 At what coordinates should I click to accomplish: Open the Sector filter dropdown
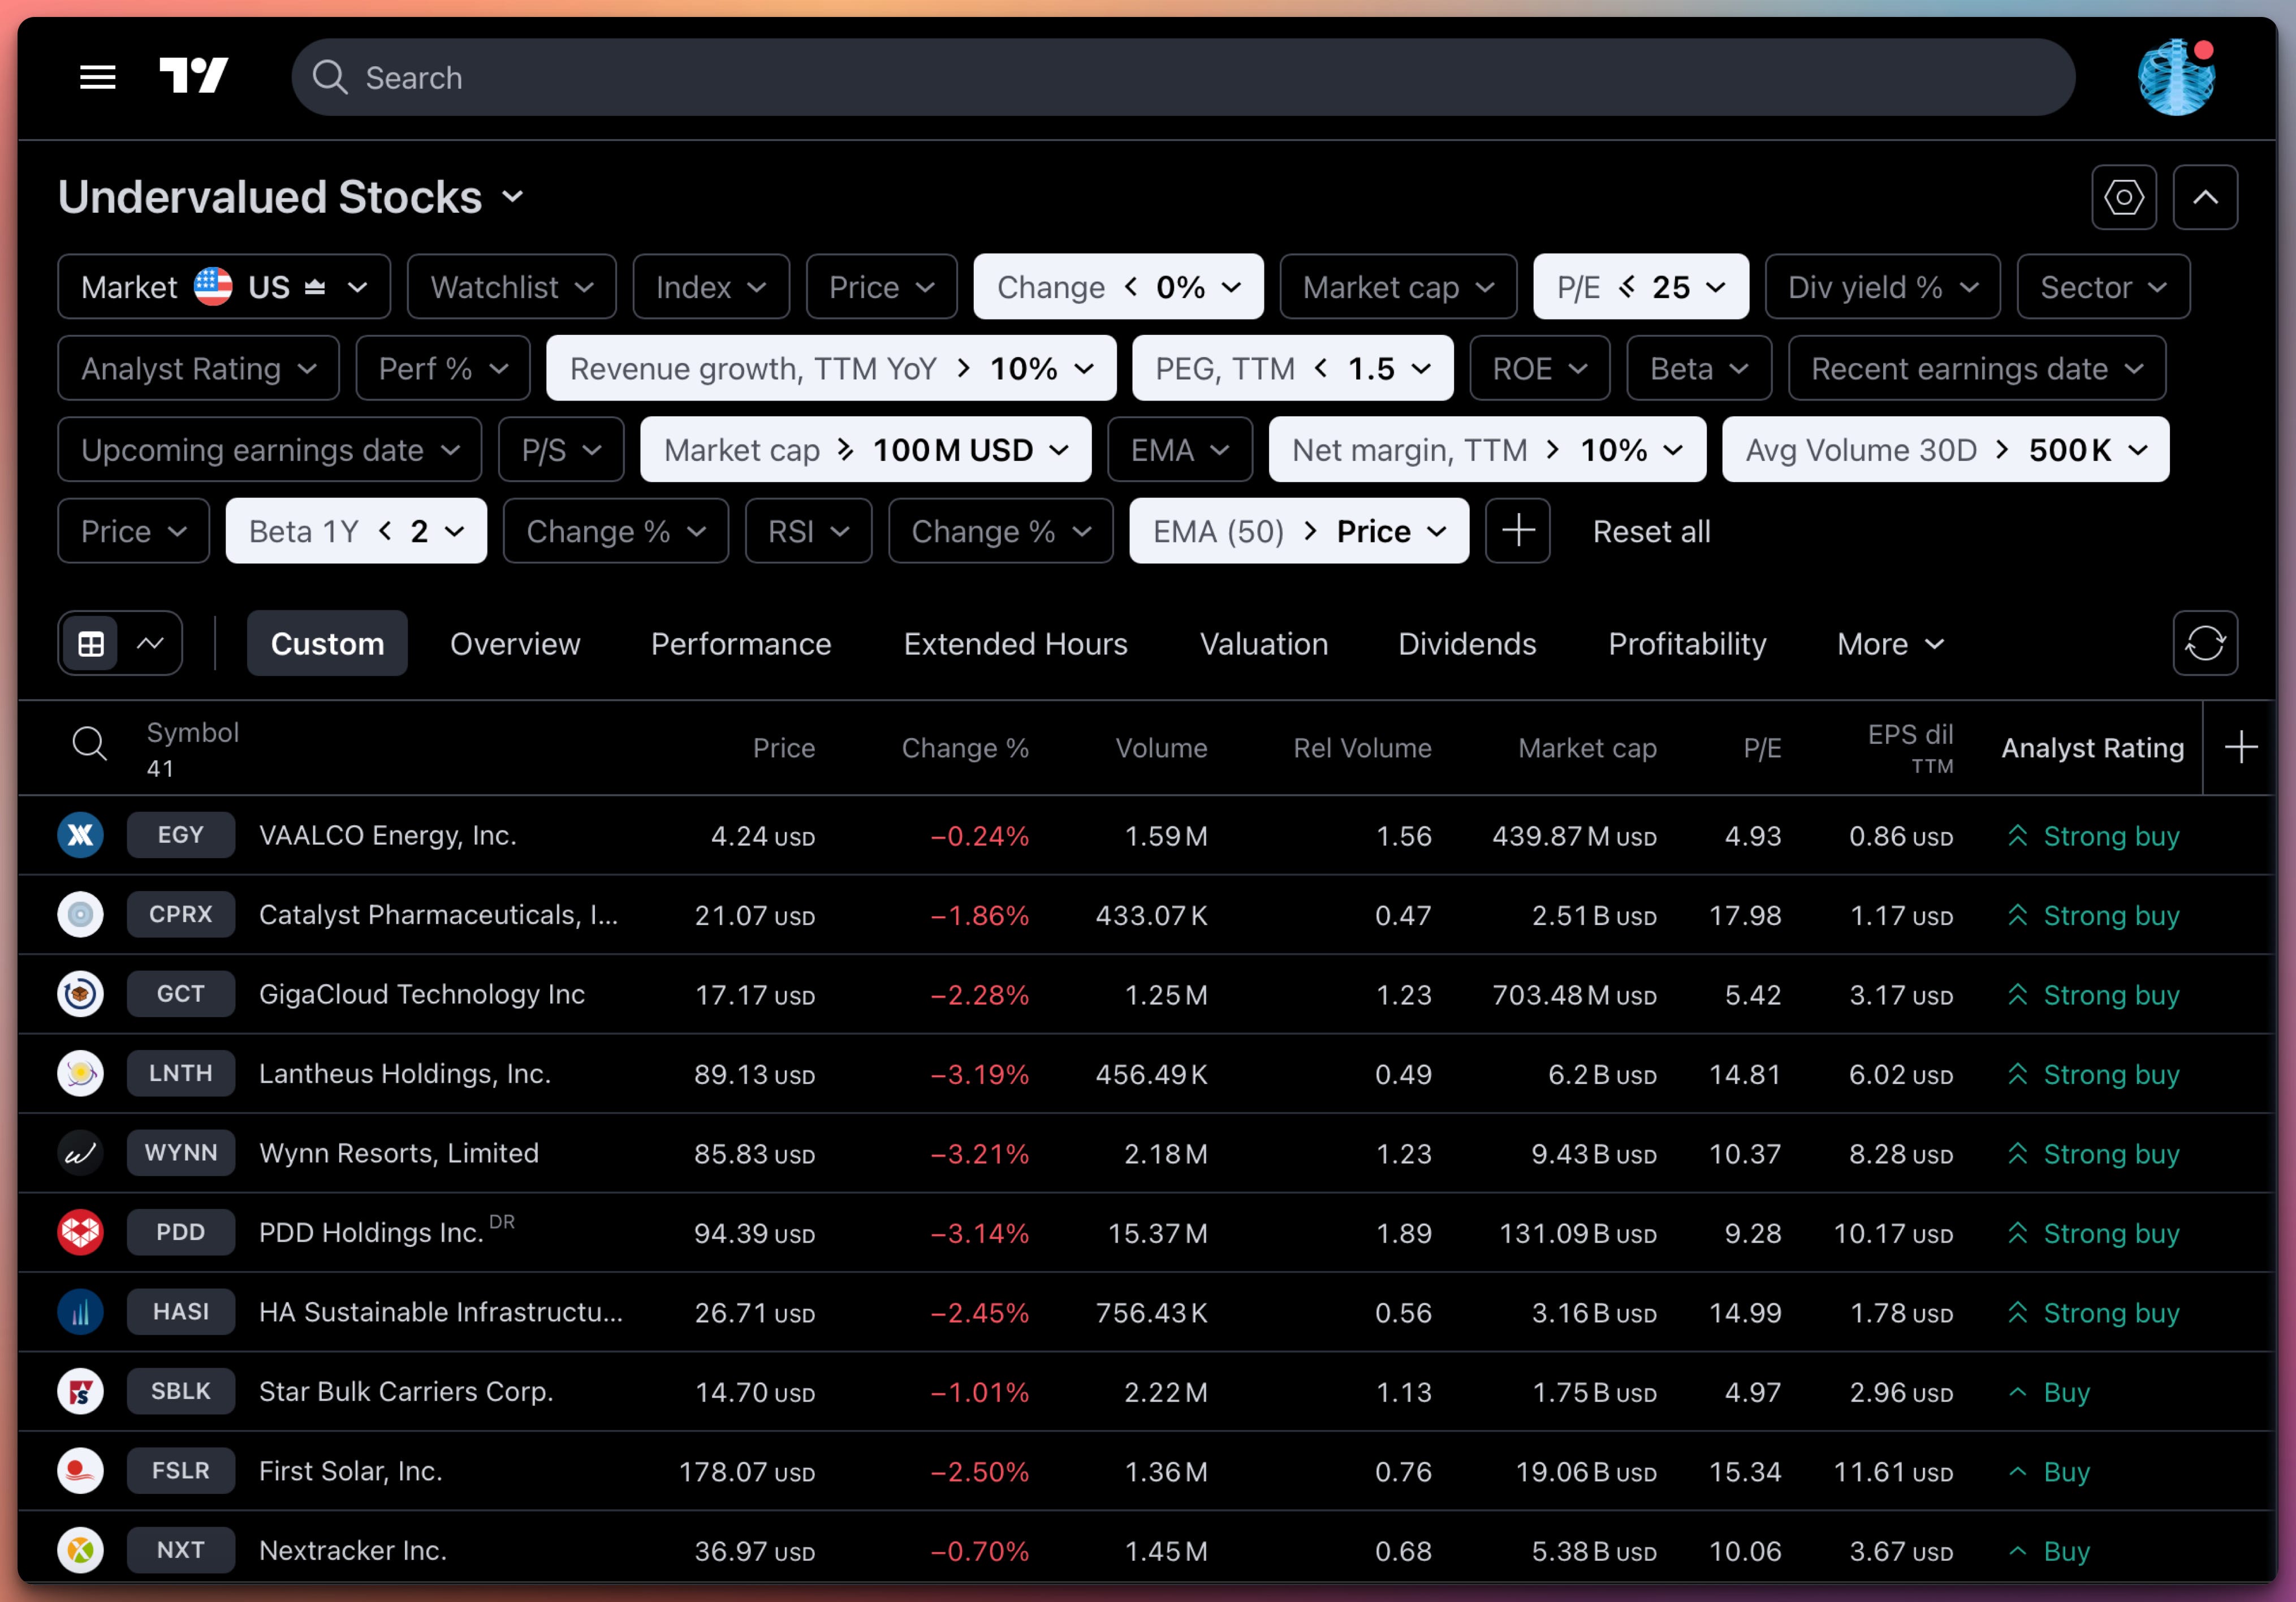point(2103,287)
